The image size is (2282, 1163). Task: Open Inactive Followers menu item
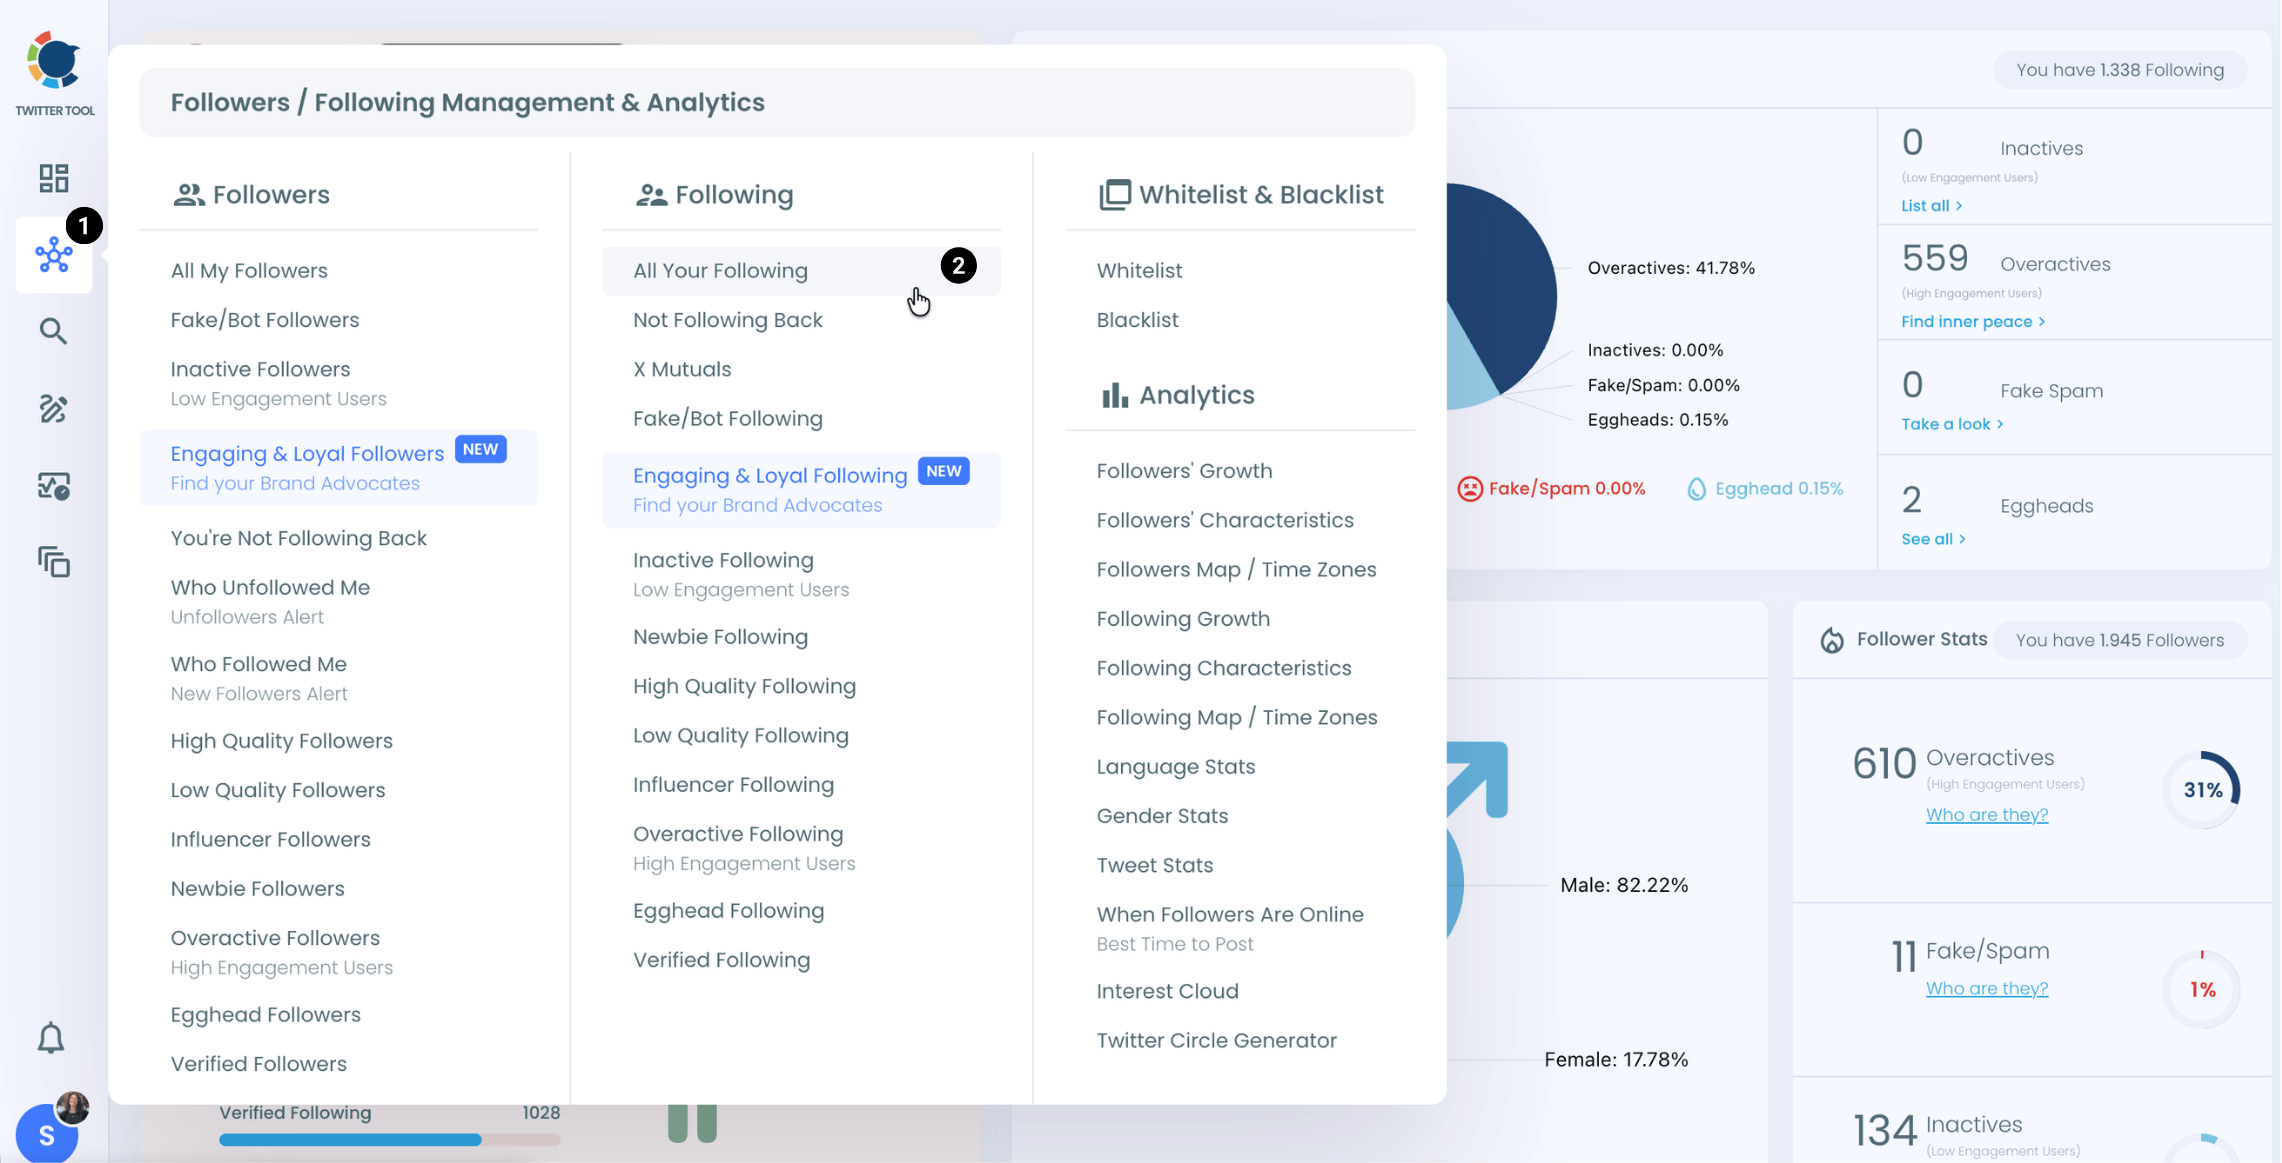pos(278,383)
